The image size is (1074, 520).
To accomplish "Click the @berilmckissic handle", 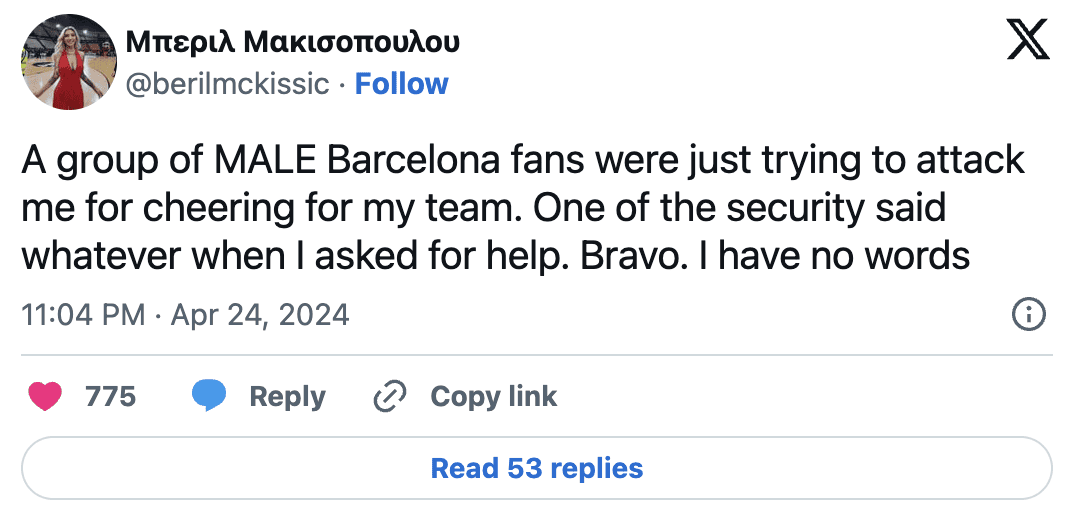I will [226, 84].
